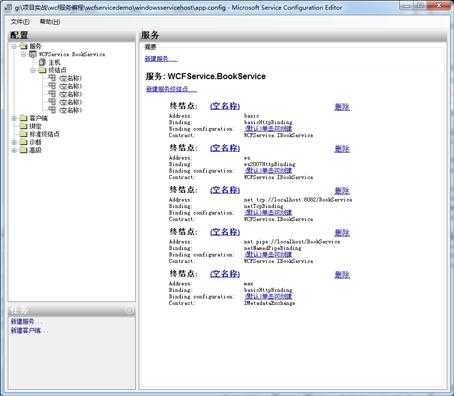
Task: Open the 文件(F) menu
Action: tap(20, 22)
